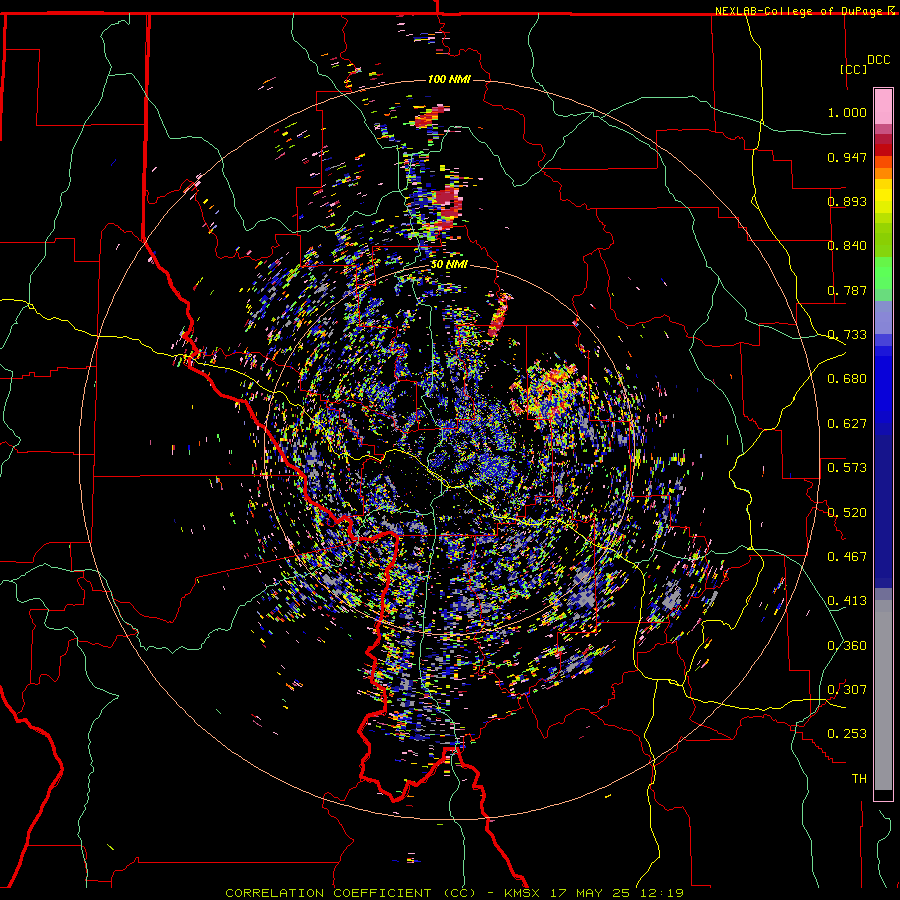Click the 50 NMI range ring label

click(x=449, y=265)
